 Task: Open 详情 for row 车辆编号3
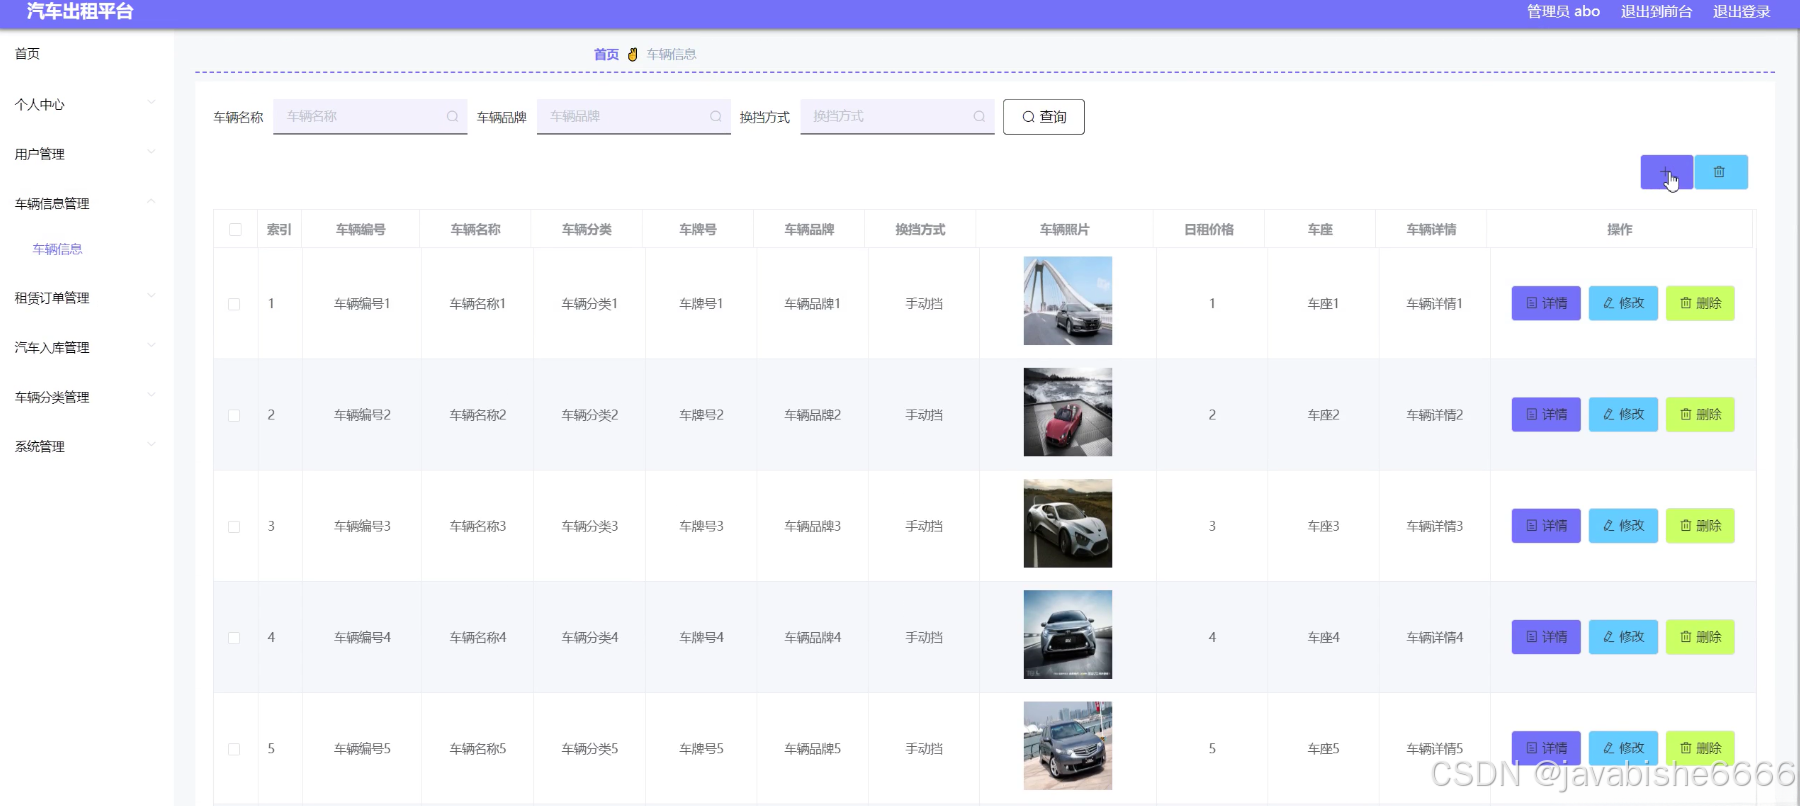click(1546, 525)
